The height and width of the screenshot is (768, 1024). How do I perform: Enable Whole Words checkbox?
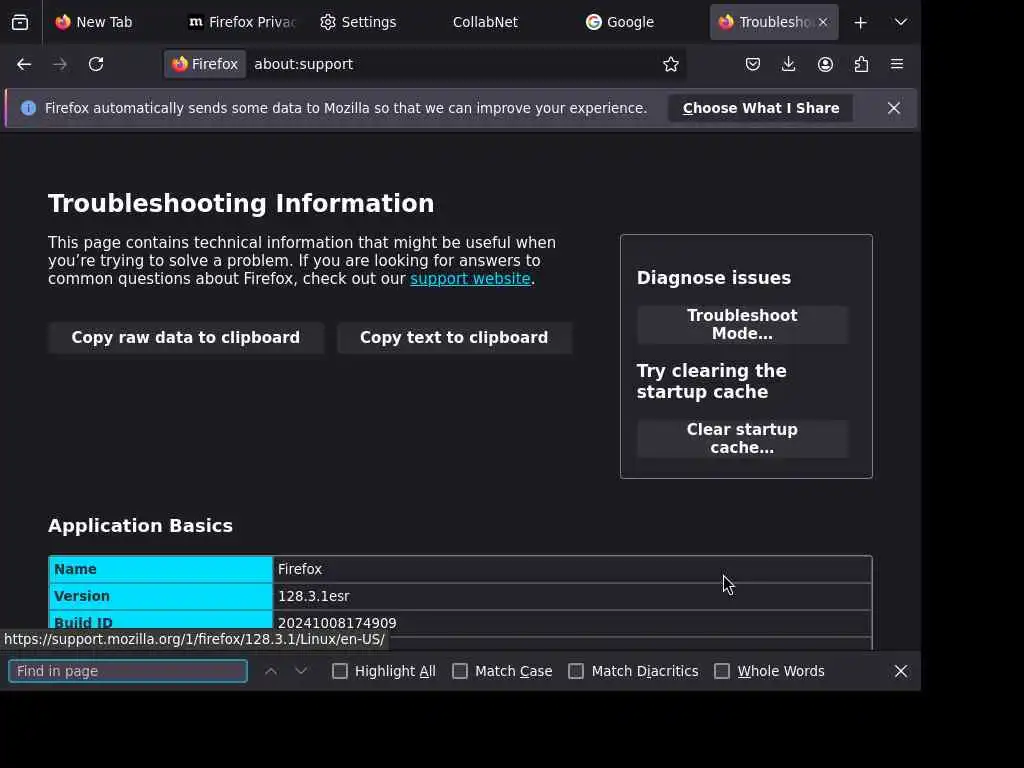(722, 671)
